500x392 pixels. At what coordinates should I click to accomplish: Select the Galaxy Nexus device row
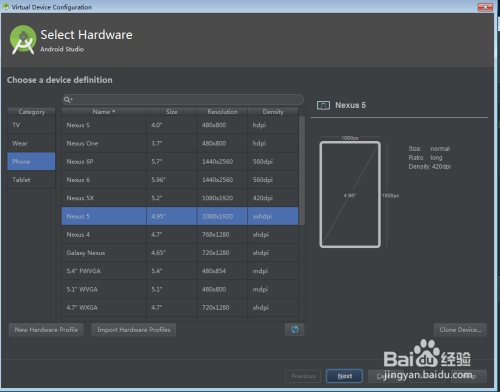point(180,253)
